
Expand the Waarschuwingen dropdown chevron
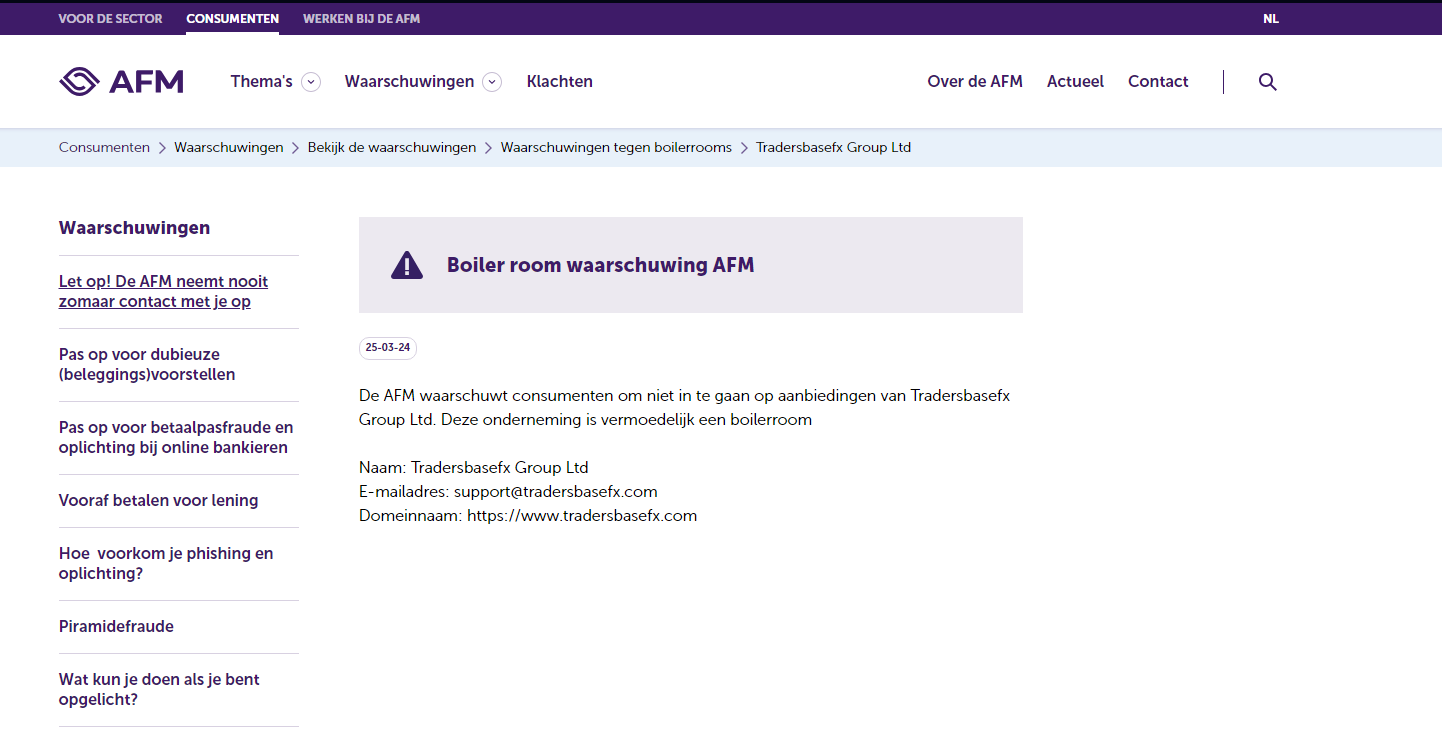click(492, 82)
